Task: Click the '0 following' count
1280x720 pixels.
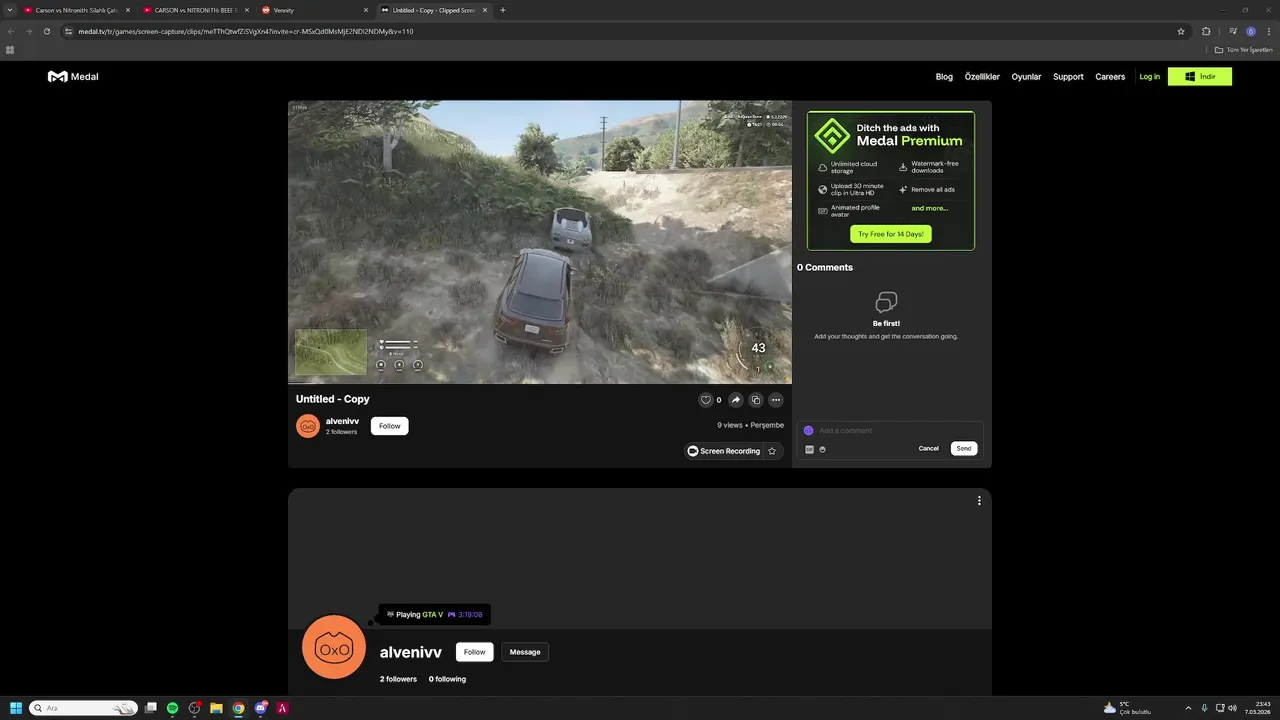Action: click(x=447, y=679)
